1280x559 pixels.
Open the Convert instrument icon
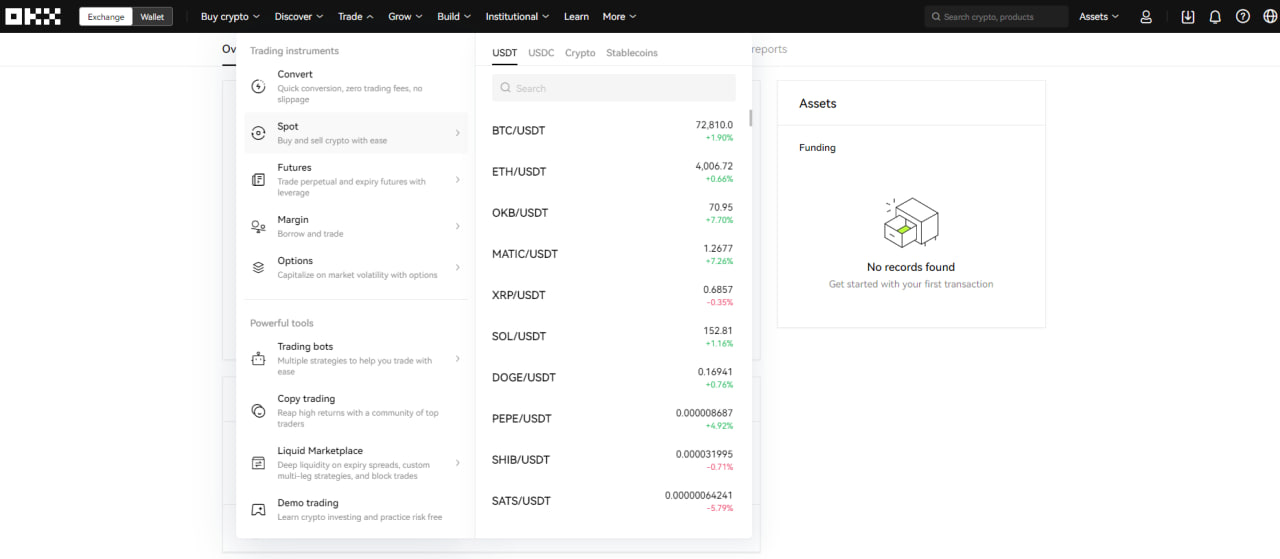(258, 87)
